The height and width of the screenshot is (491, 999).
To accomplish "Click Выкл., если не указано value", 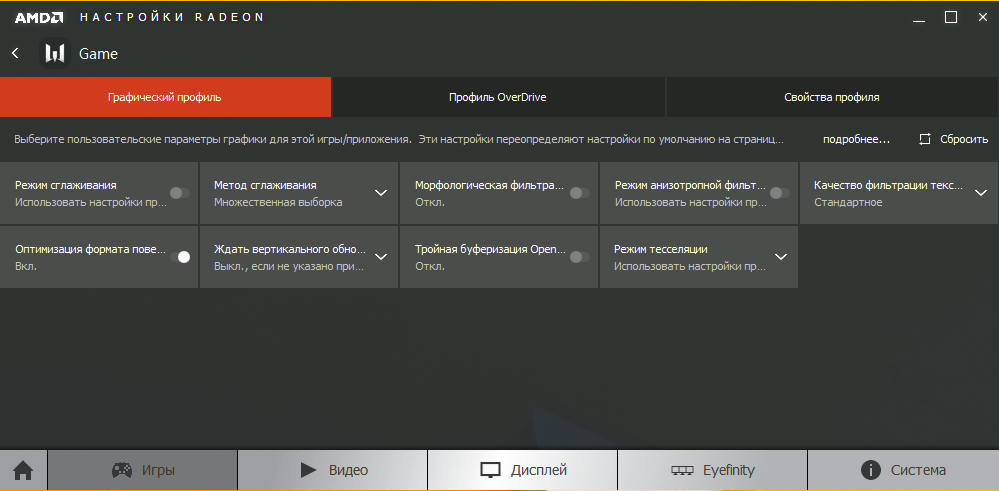I will click(289, 266).
